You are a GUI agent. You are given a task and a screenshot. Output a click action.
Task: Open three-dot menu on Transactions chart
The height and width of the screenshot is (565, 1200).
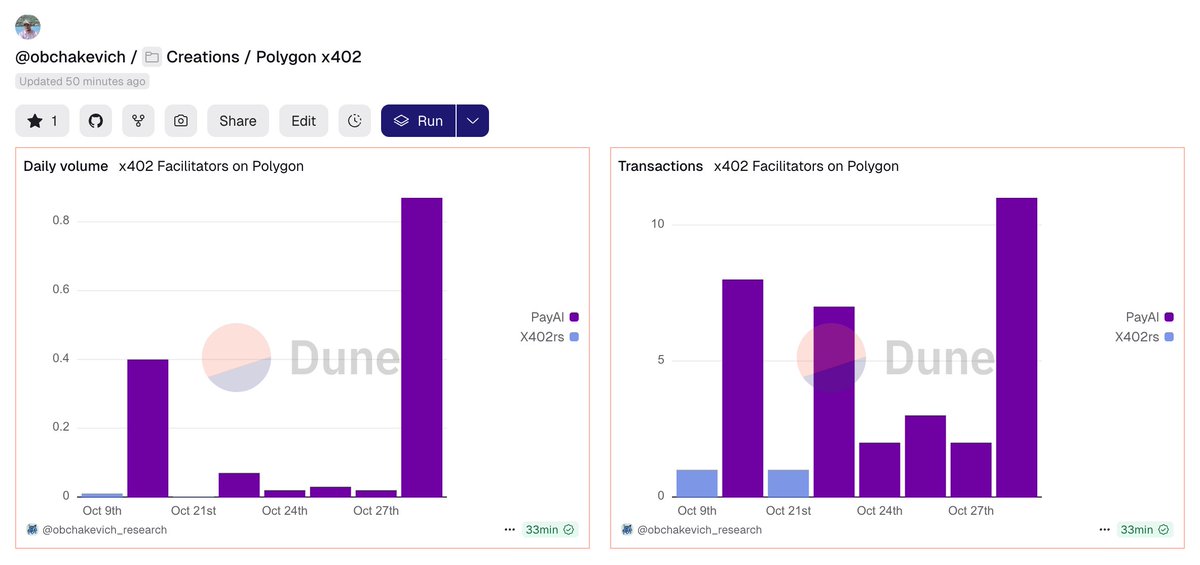coord(1105,530)
